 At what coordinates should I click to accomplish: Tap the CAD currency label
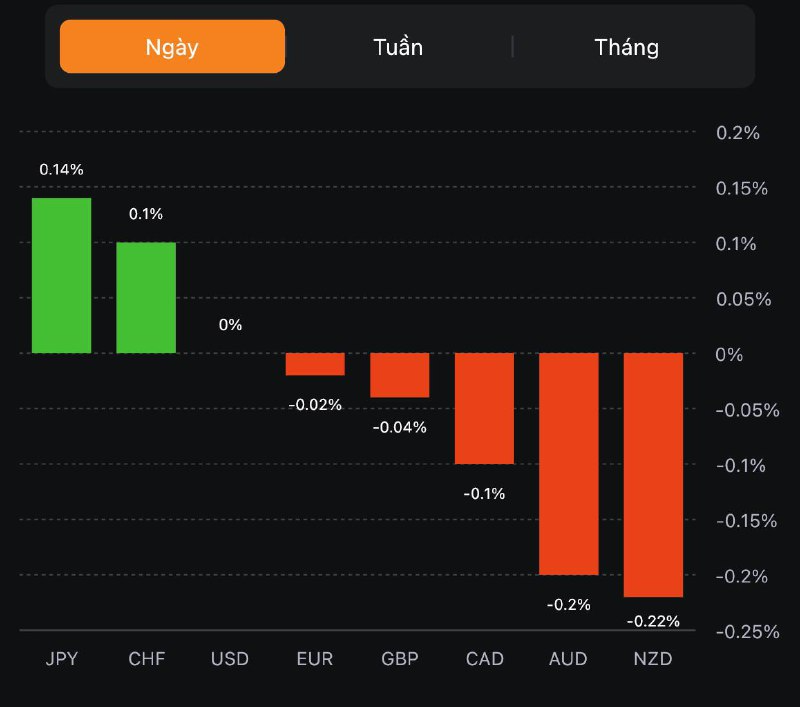pyautogui.click(x=485, y=659)
